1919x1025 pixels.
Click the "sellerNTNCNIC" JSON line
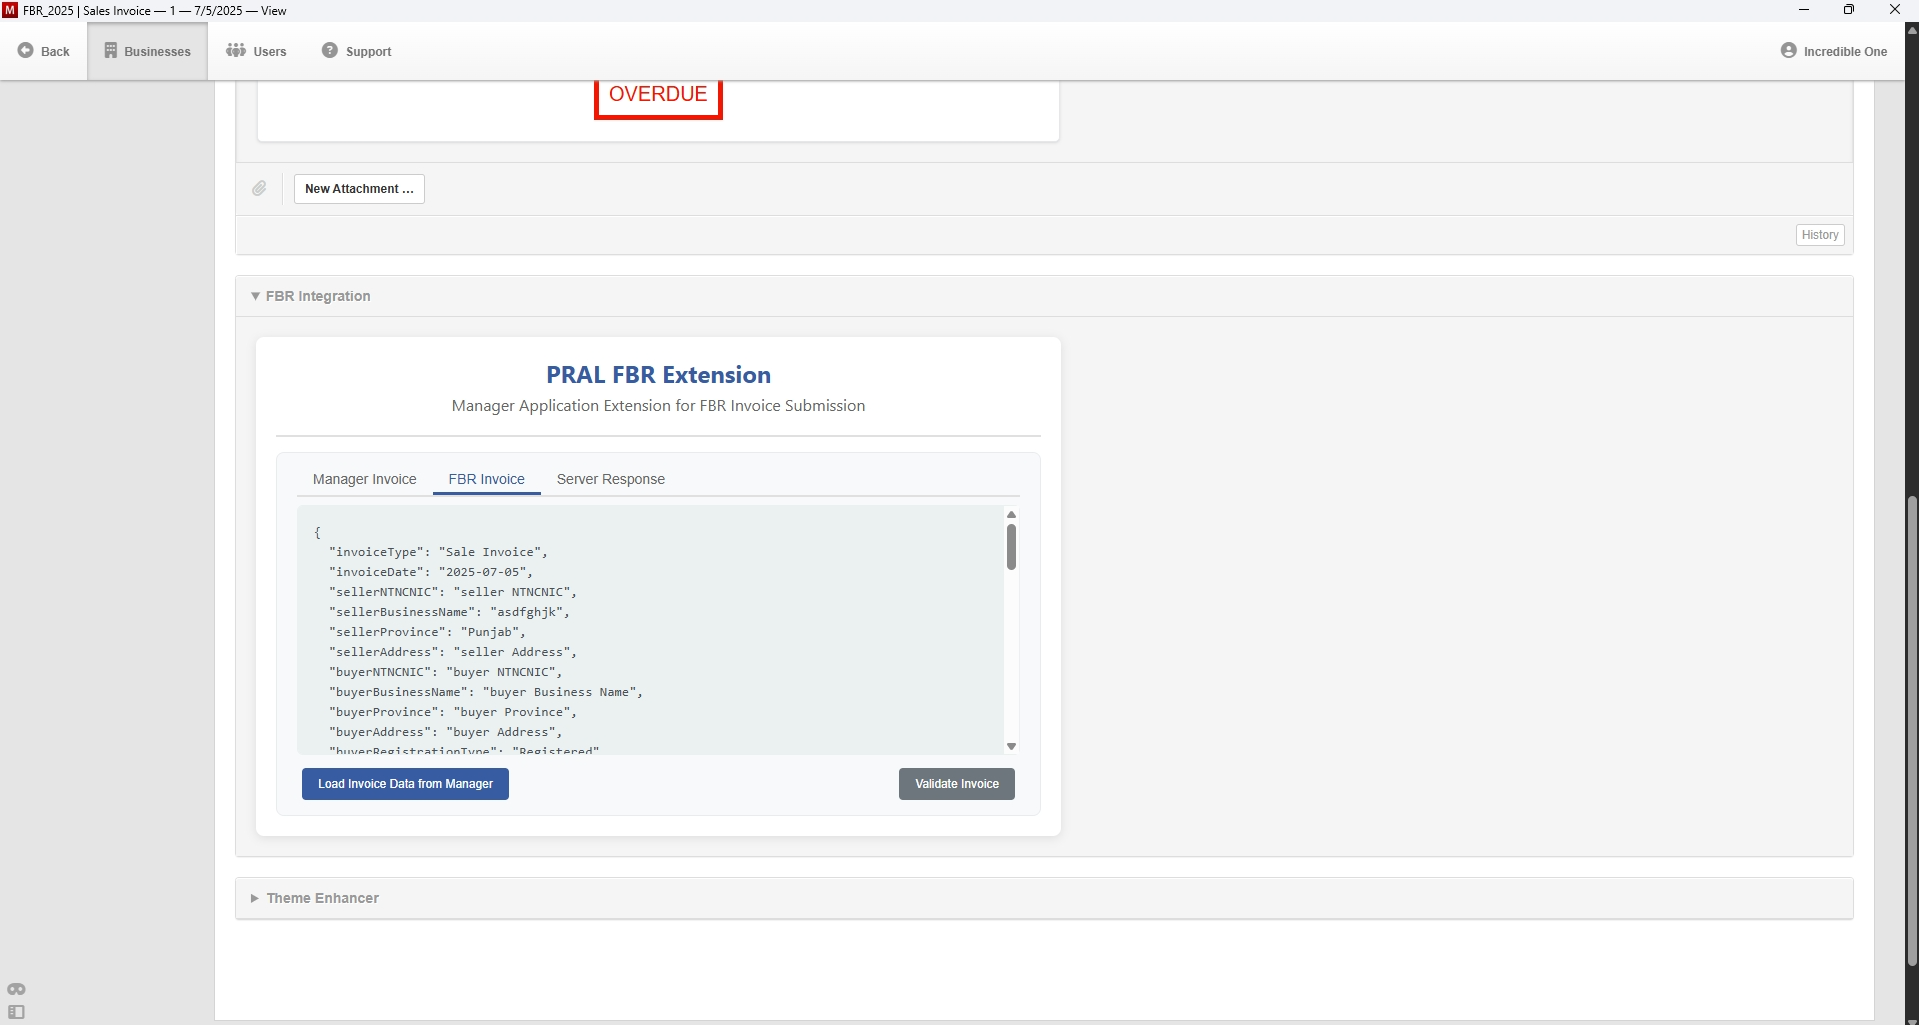click(x=453, y=592)
